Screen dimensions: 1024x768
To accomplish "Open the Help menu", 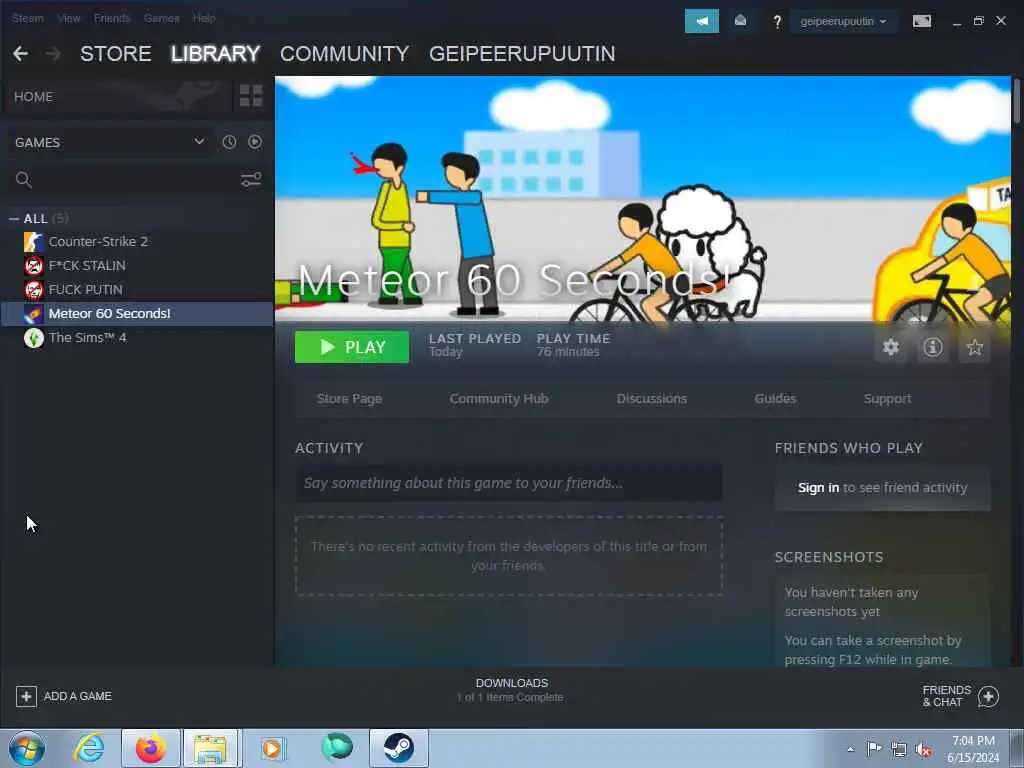I will [204, 18].
